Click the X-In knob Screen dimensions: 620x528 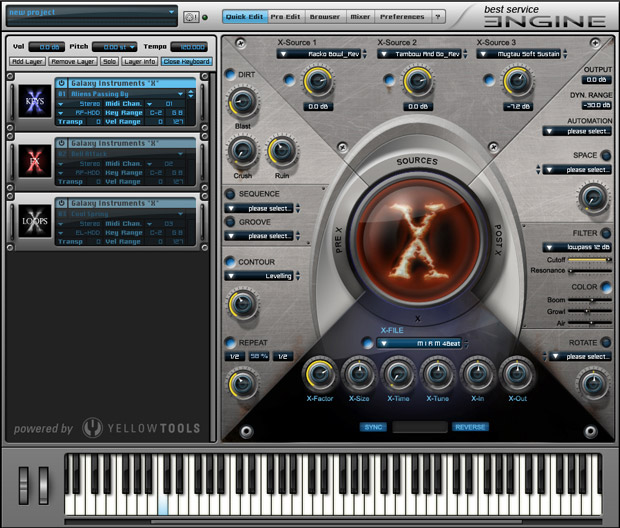coord(477,374)
